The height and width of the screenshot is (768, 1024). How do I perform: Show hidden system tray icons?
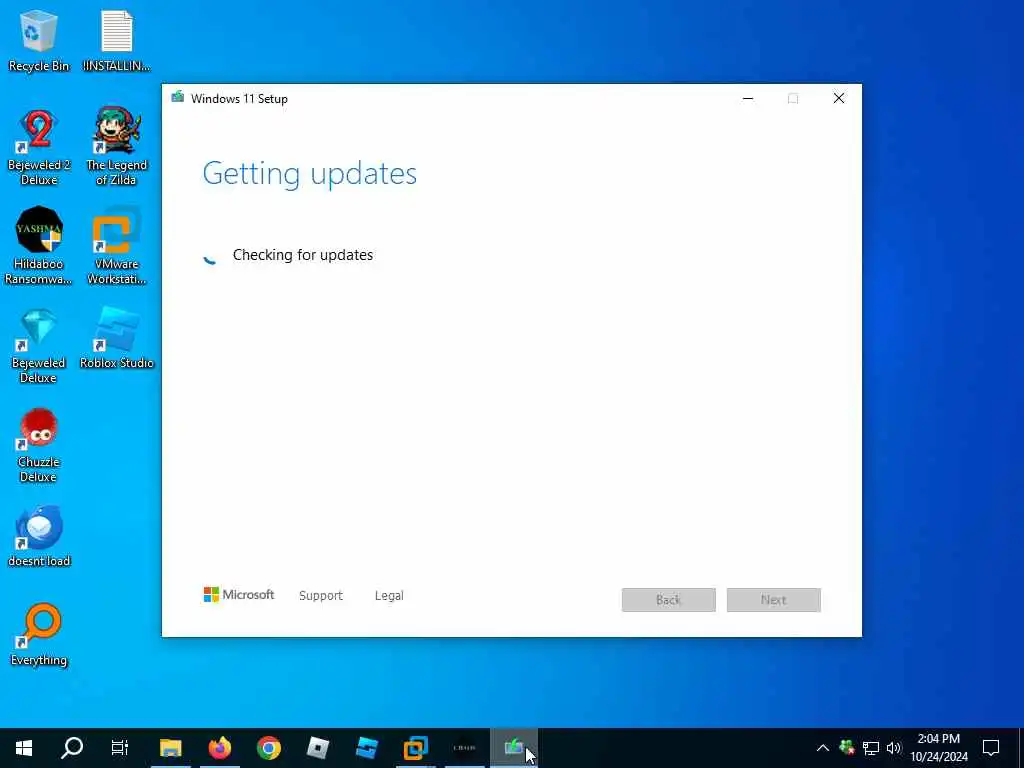tap(823, 748)
